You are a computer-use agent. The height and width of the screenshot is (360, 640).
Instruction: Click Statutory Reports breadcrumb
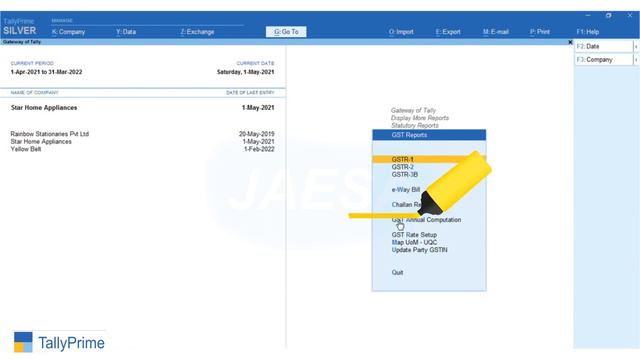click(414, 125)
